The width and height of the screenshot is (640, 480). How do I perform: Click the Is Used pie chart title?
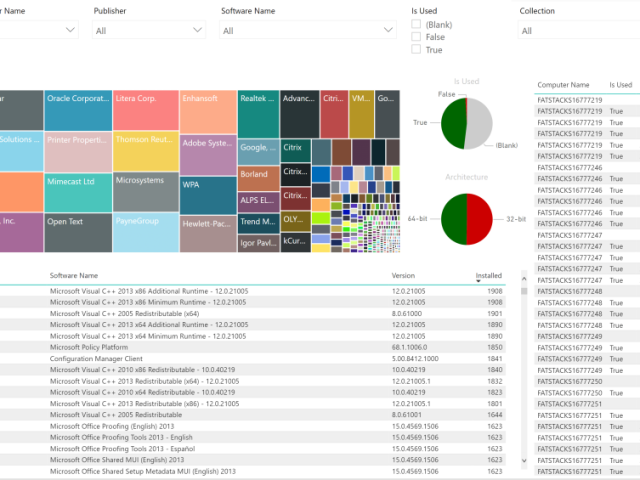(466, 81)
